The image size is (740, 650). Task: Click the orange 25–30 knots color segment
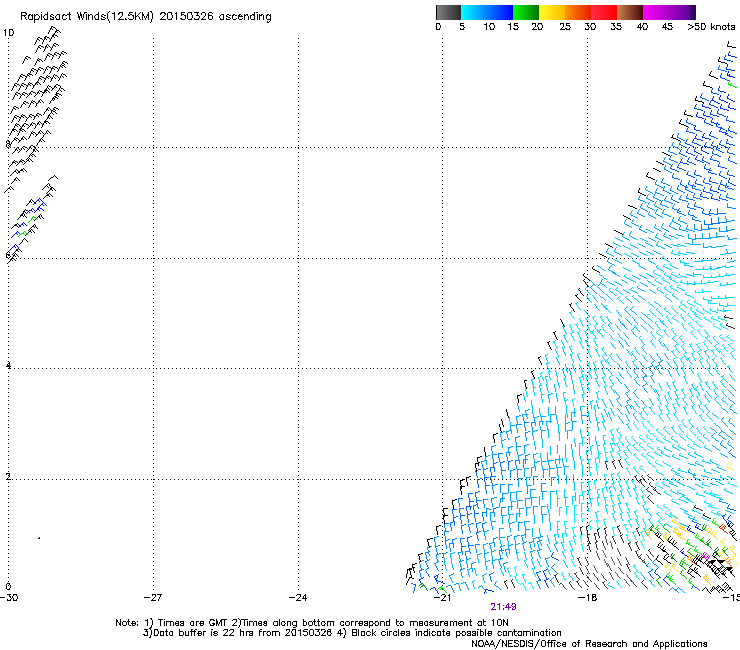point(578,12)
